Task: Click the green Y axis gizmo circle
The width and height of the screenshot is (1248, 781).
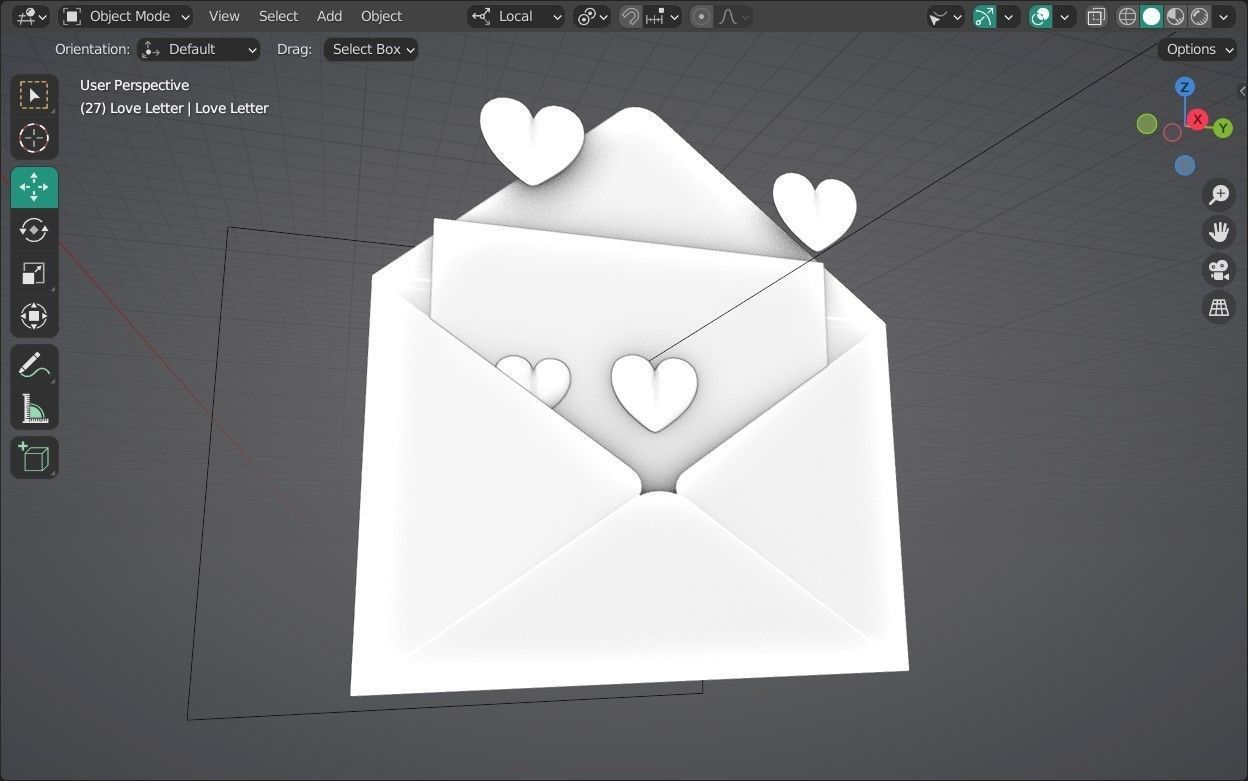Action: (x=1223, y=129)
